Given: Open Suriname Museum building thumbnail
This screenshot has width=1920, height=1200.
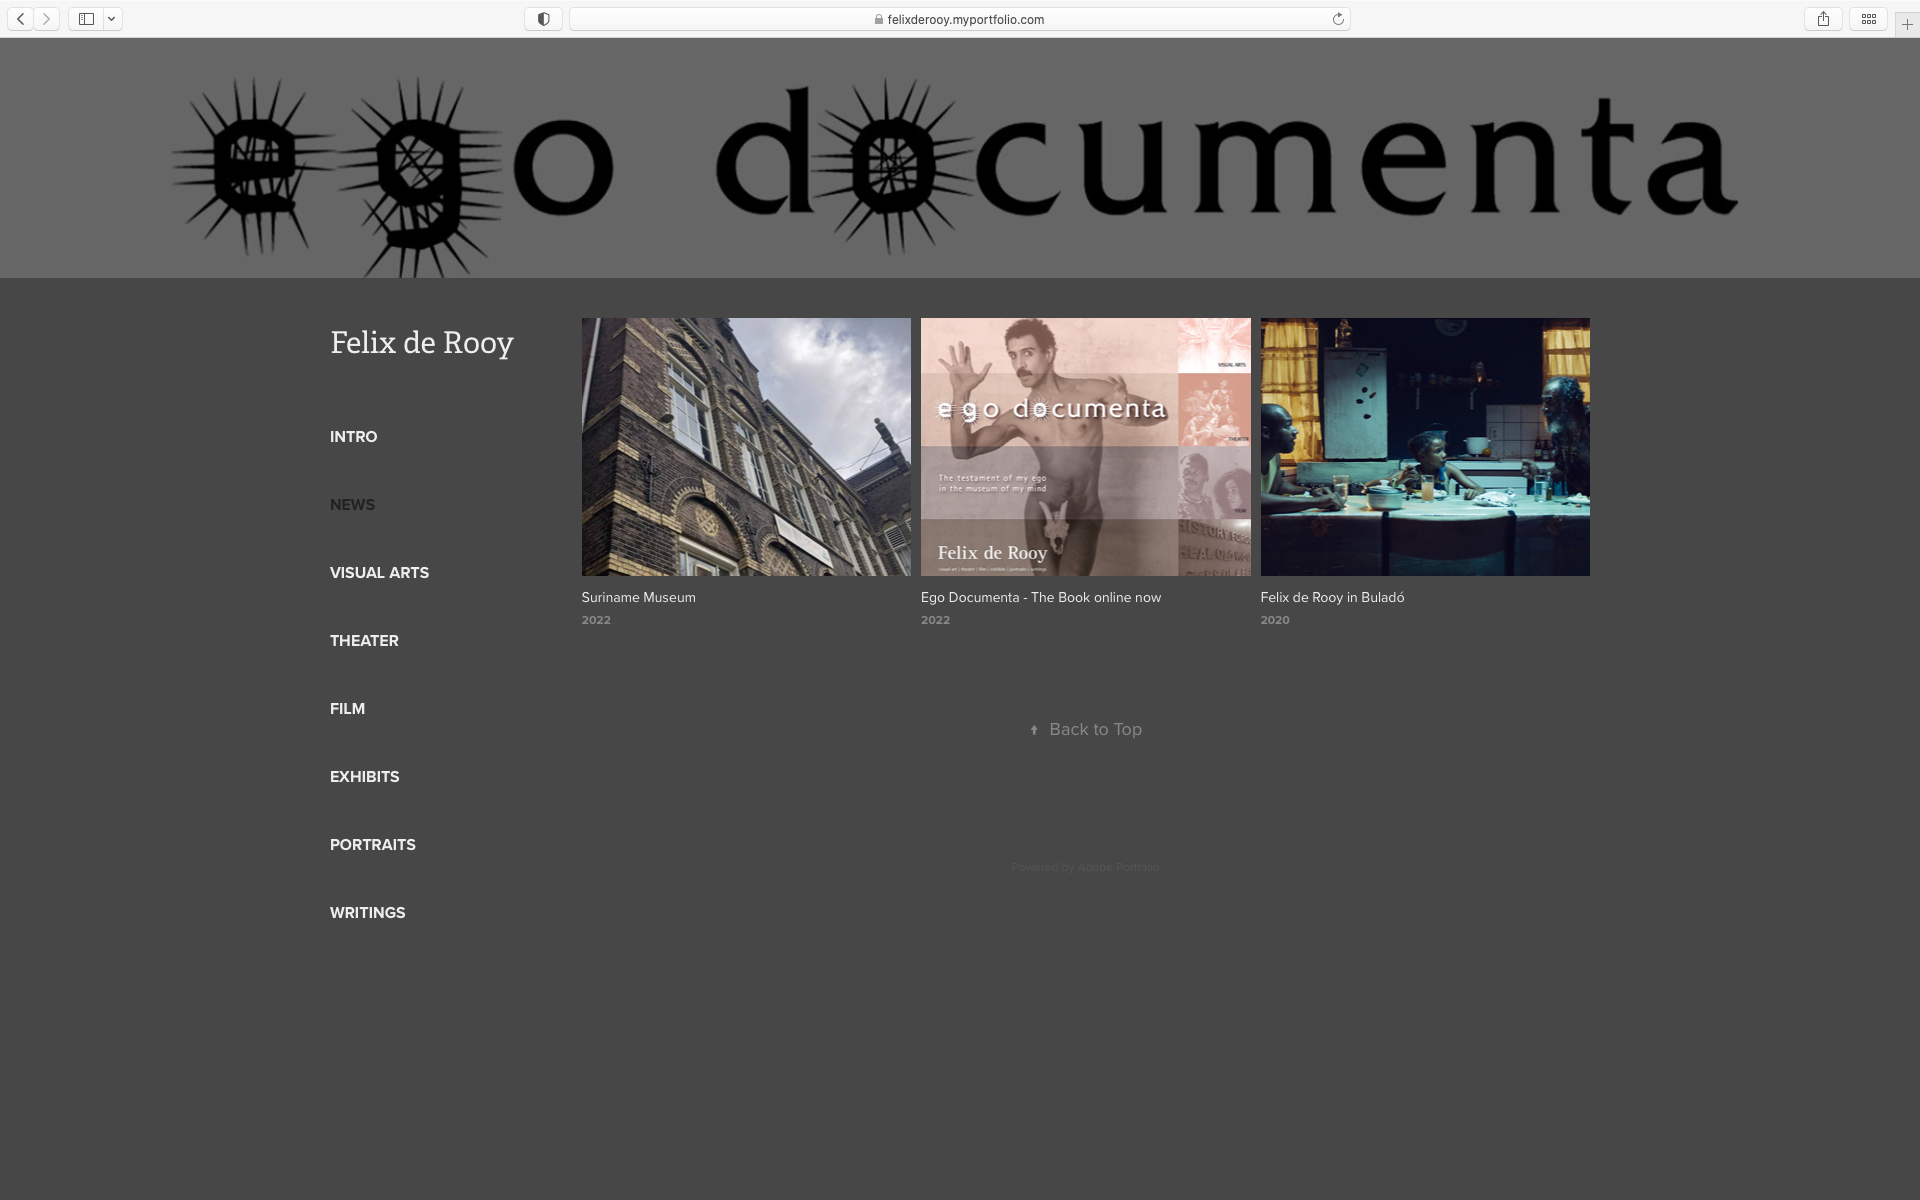Looking at the screenshot, I should tap(746, 446).
